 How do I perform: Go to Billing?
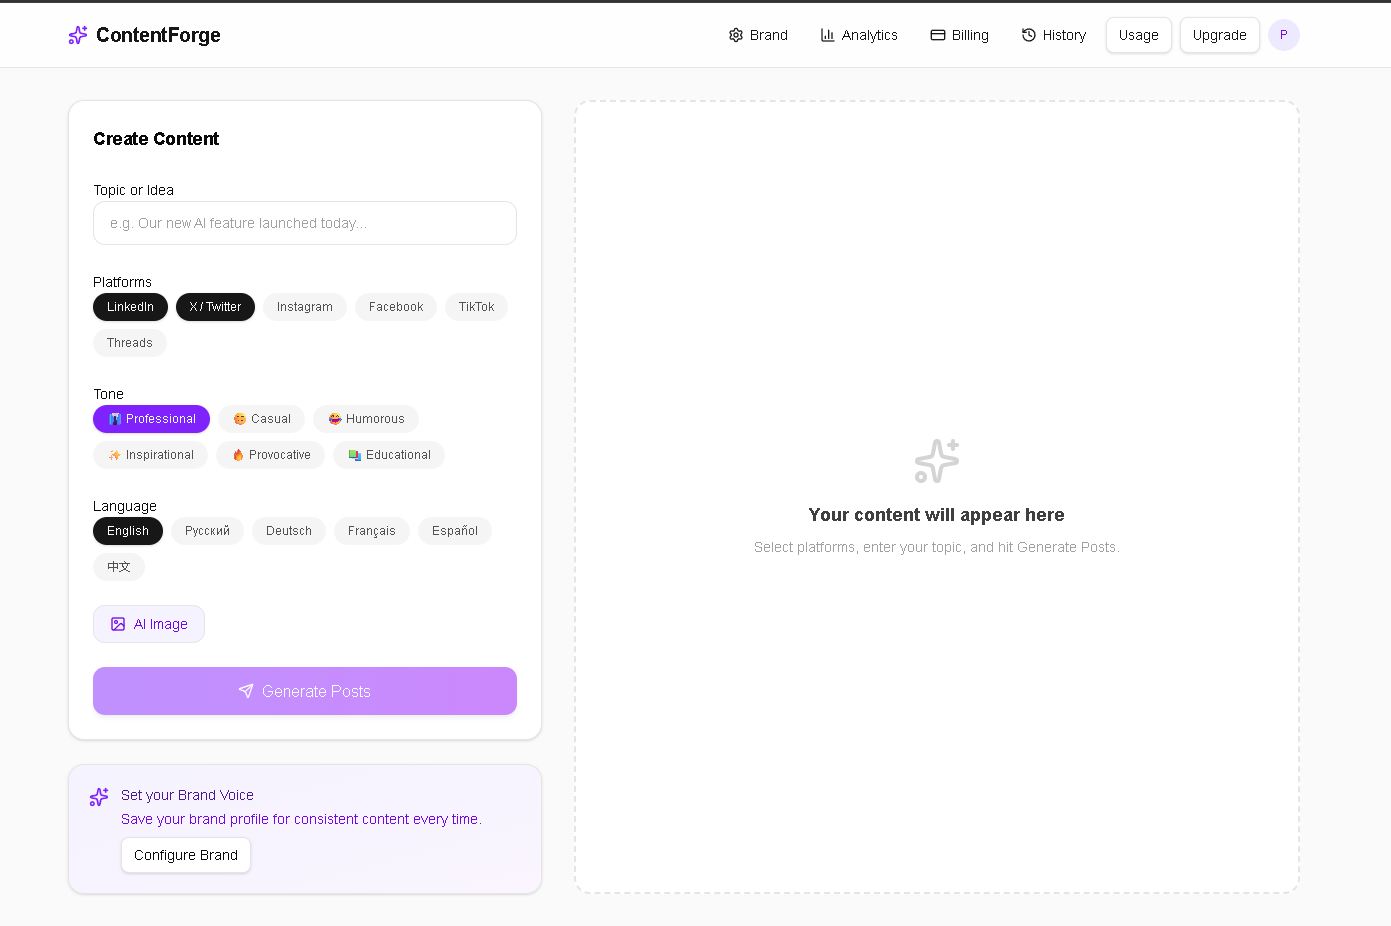pyautogui.click(x=960, y=35)
